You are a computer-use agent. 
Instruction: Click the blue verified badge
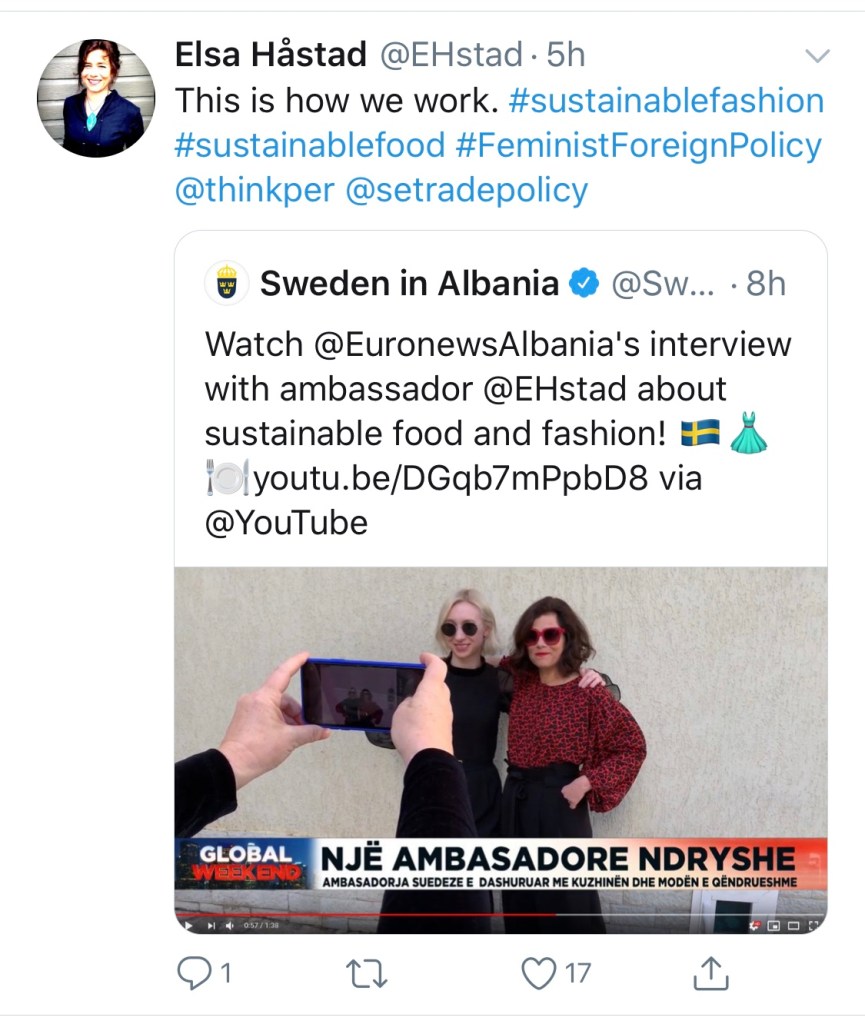pos(583,285)
